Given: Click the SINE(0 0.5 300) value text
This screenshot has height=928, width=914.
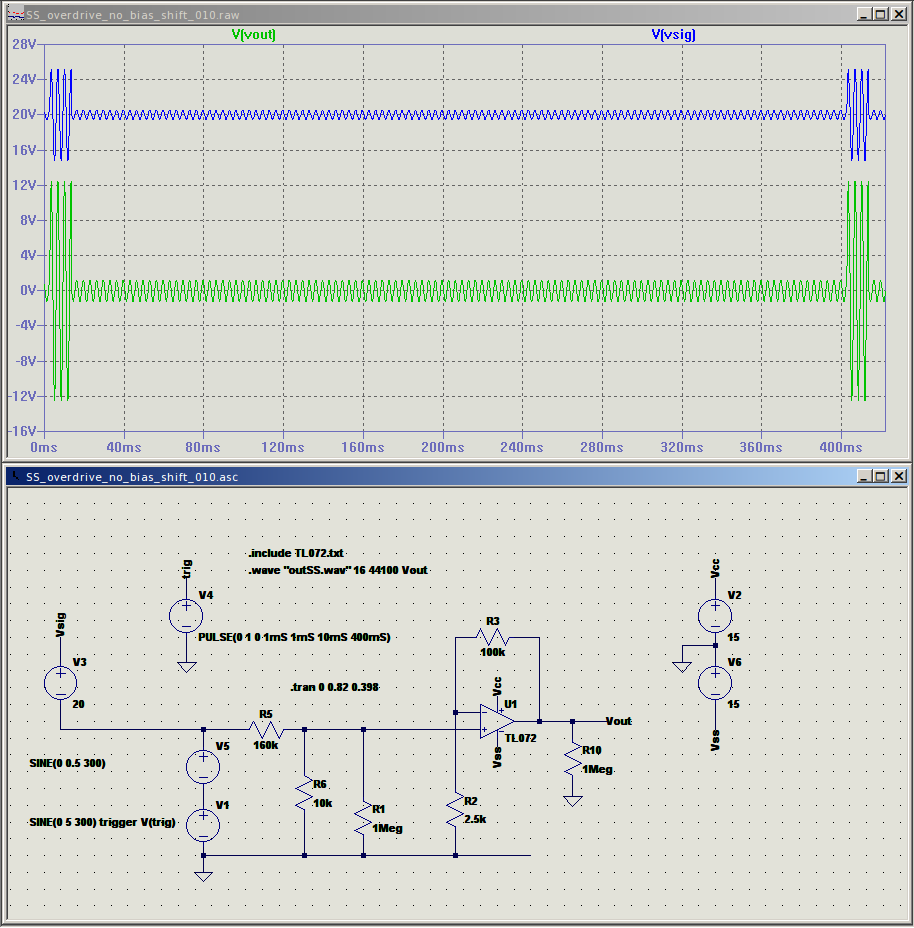Looking at the screenshot, I should [x=67, y=763].
